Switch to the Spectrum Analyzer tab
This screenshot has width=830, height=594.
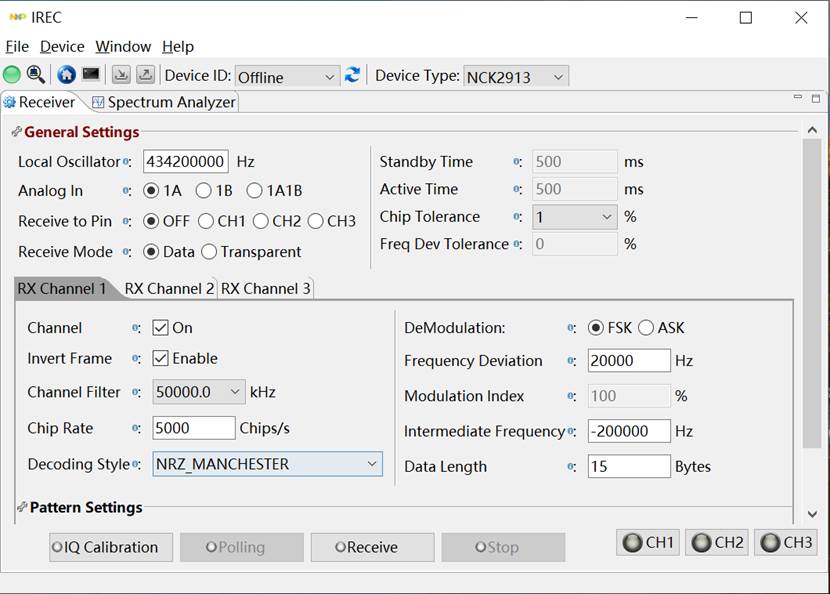click(x=163, y=102)
